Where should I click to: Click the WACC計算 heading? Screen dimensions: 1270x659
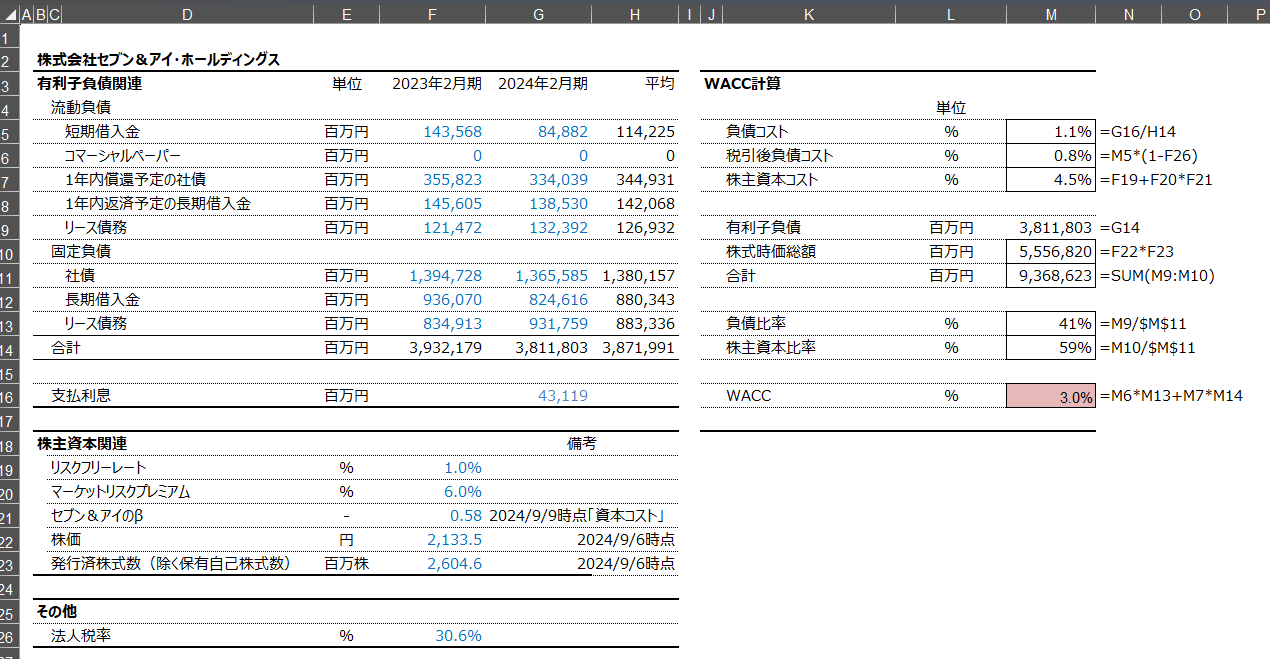point(742,84)
